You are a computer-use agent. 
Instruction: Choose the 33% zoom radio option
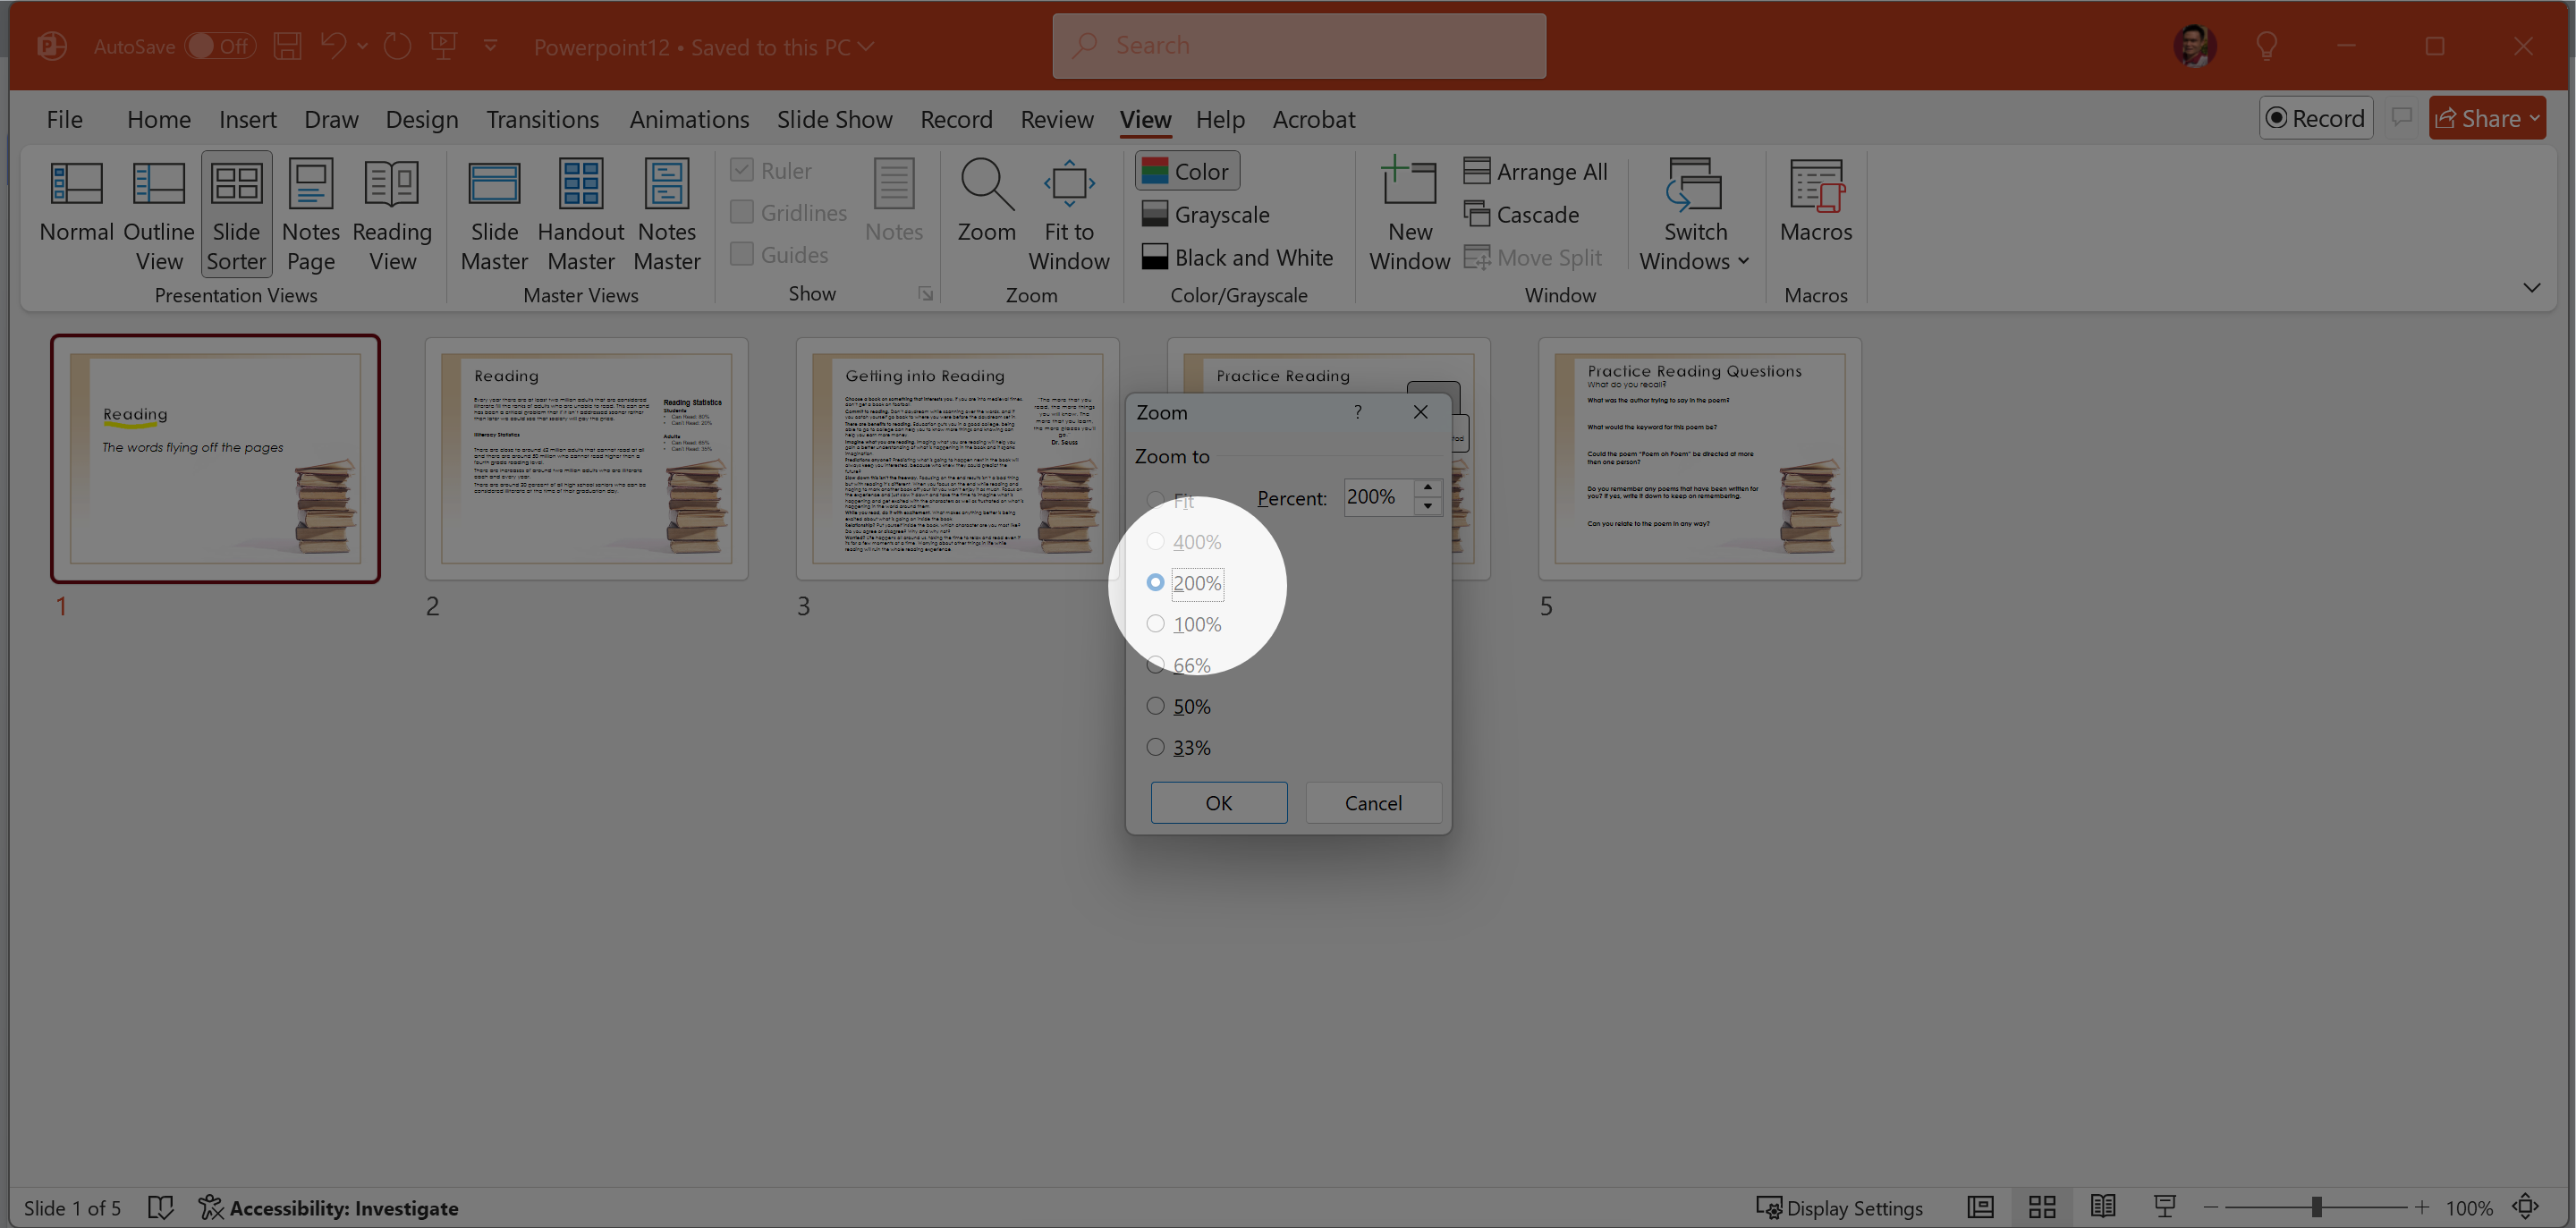[1155, 747]
